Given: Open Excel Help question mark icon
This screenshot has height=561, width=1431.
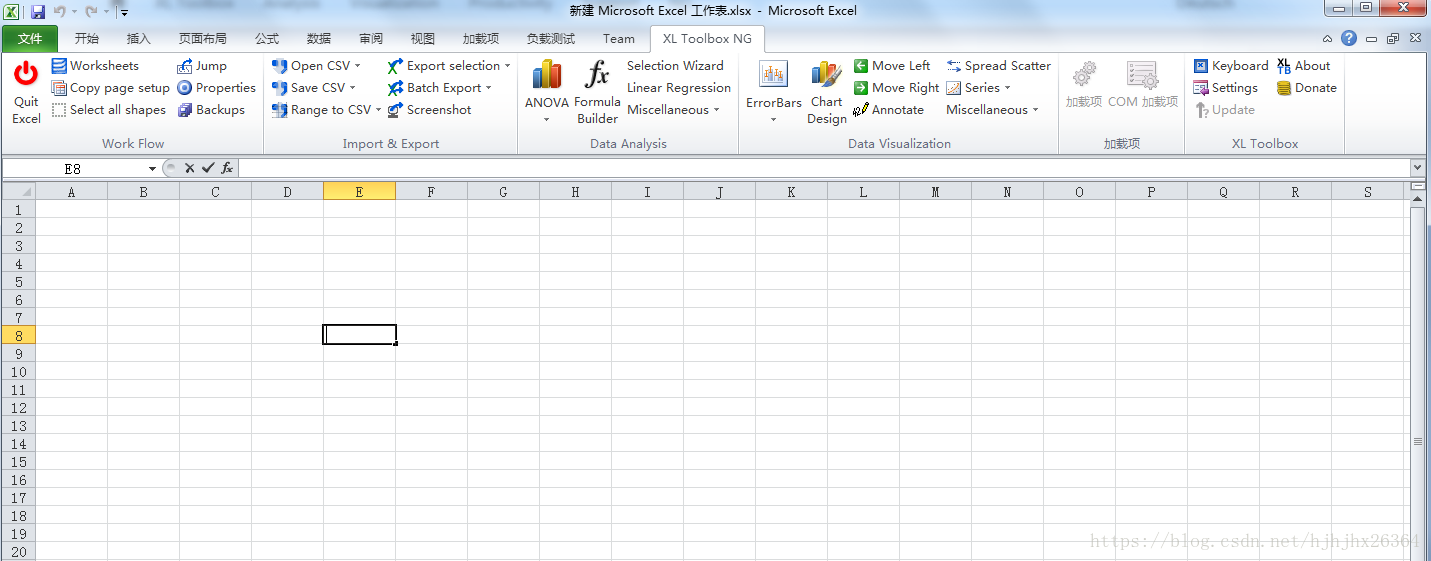Looking at the screenshot, I should [1349, 38].
